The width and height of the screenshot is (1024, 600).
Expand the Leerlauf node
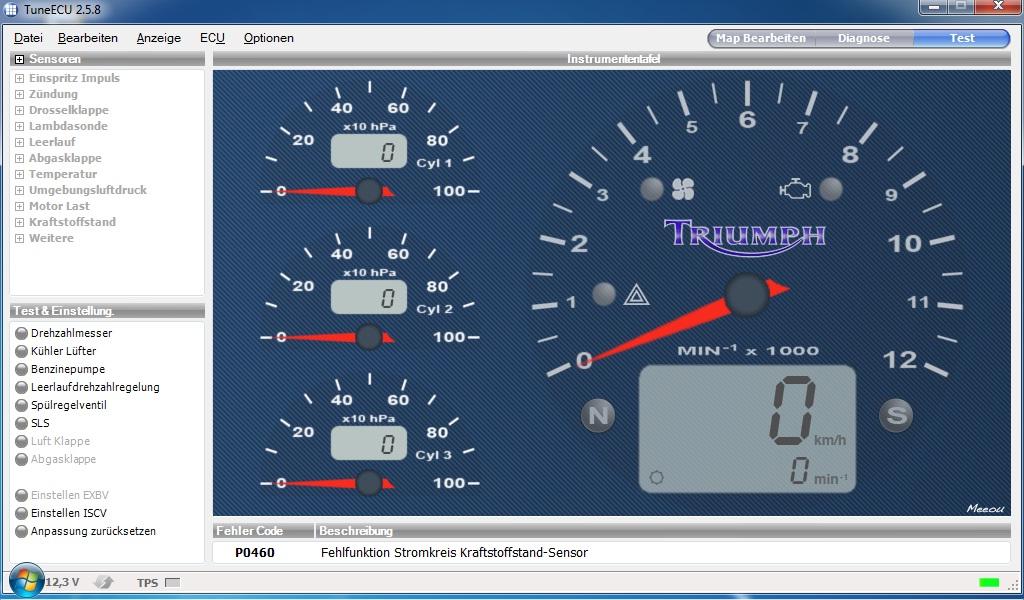pyautogui.click(x=20, y=142)
